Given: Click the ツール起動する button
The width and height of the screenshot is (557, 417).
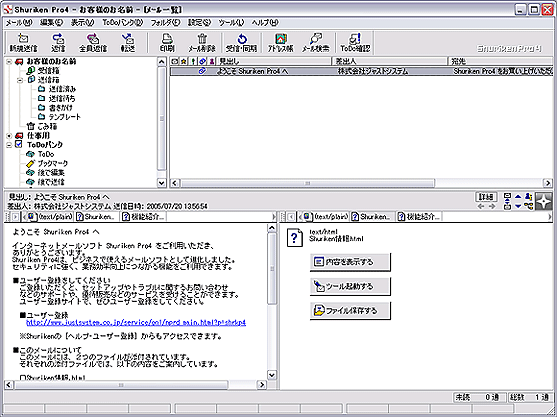Looking at the screenshot, I should point(350,286).
